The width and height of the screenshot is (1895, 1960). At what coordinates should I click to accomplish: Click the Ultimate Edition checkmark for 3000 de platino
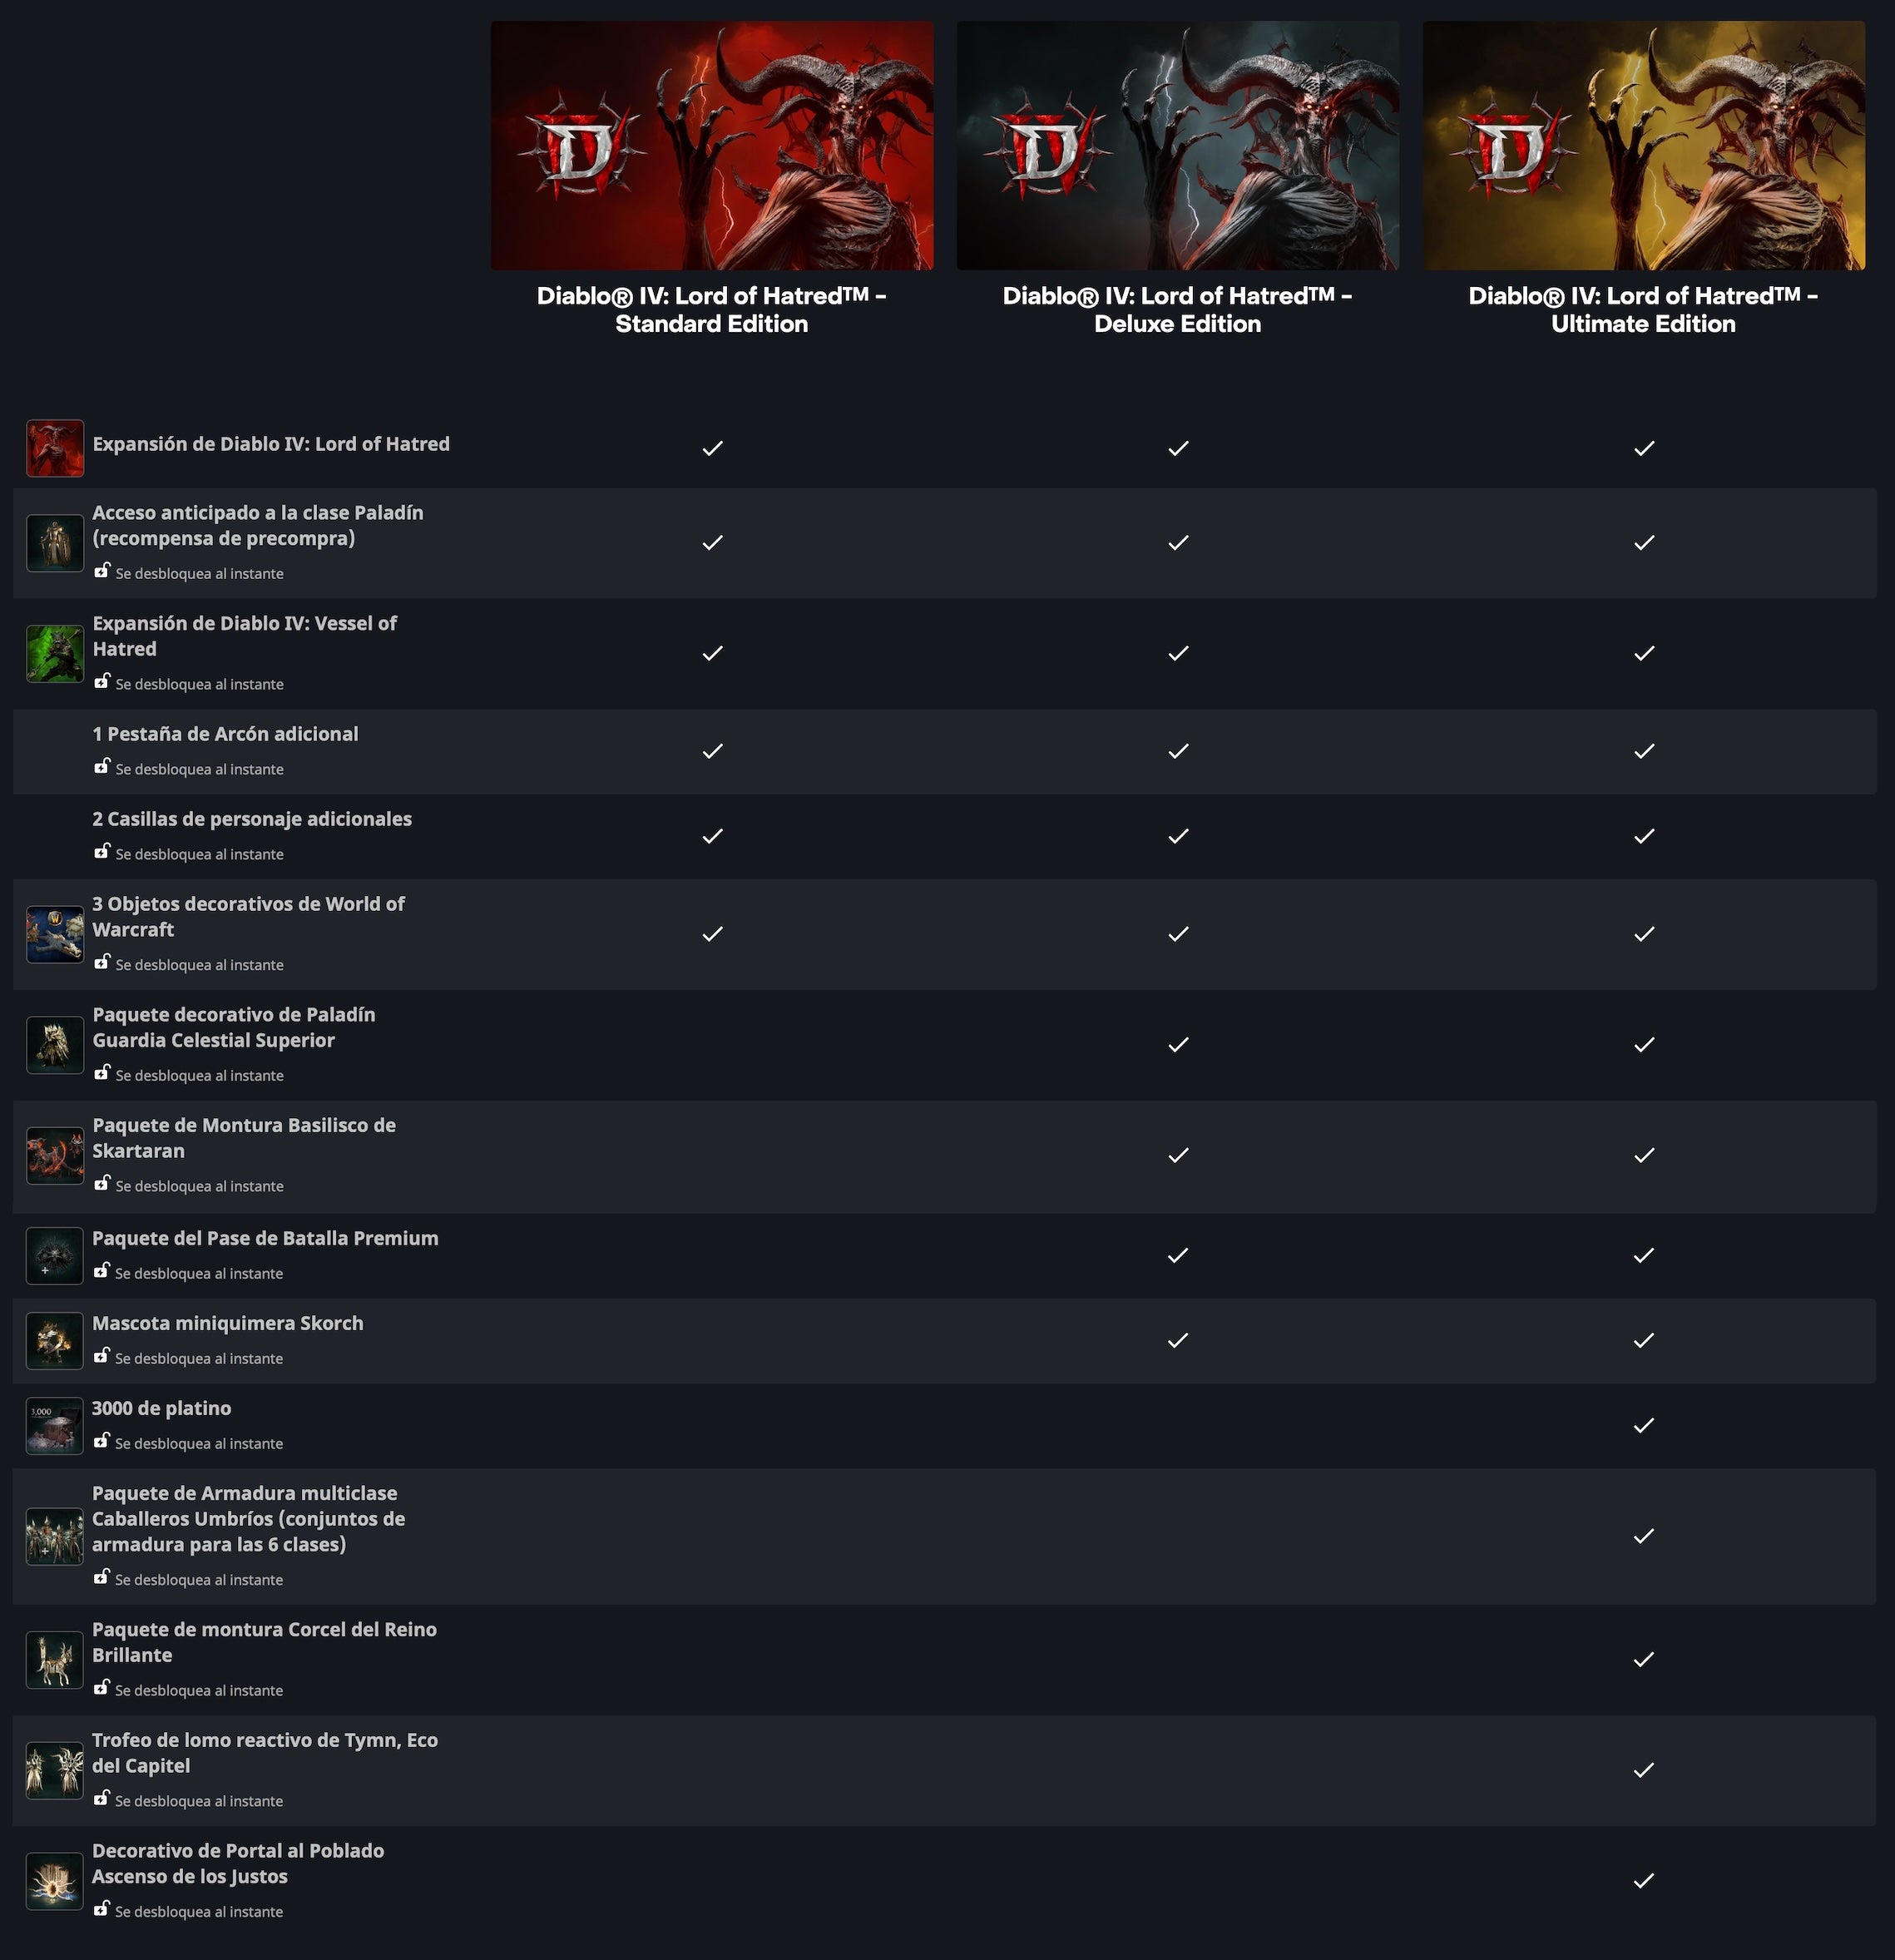[x=1644, y=1425]
